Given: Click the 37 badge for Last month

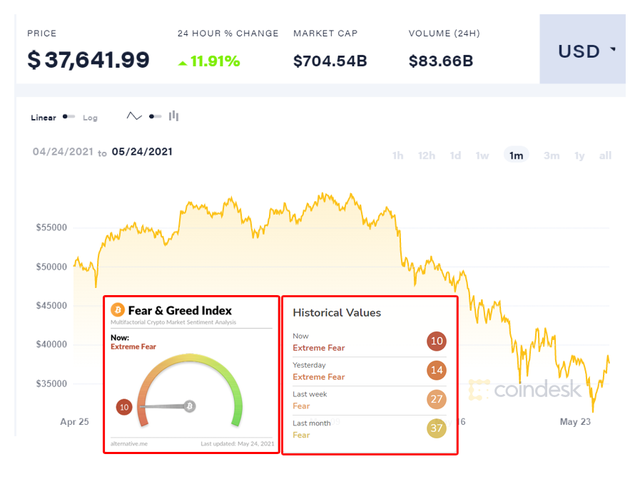Looking at the screenshot, I should pyautogui.click(x=436, y=428).
